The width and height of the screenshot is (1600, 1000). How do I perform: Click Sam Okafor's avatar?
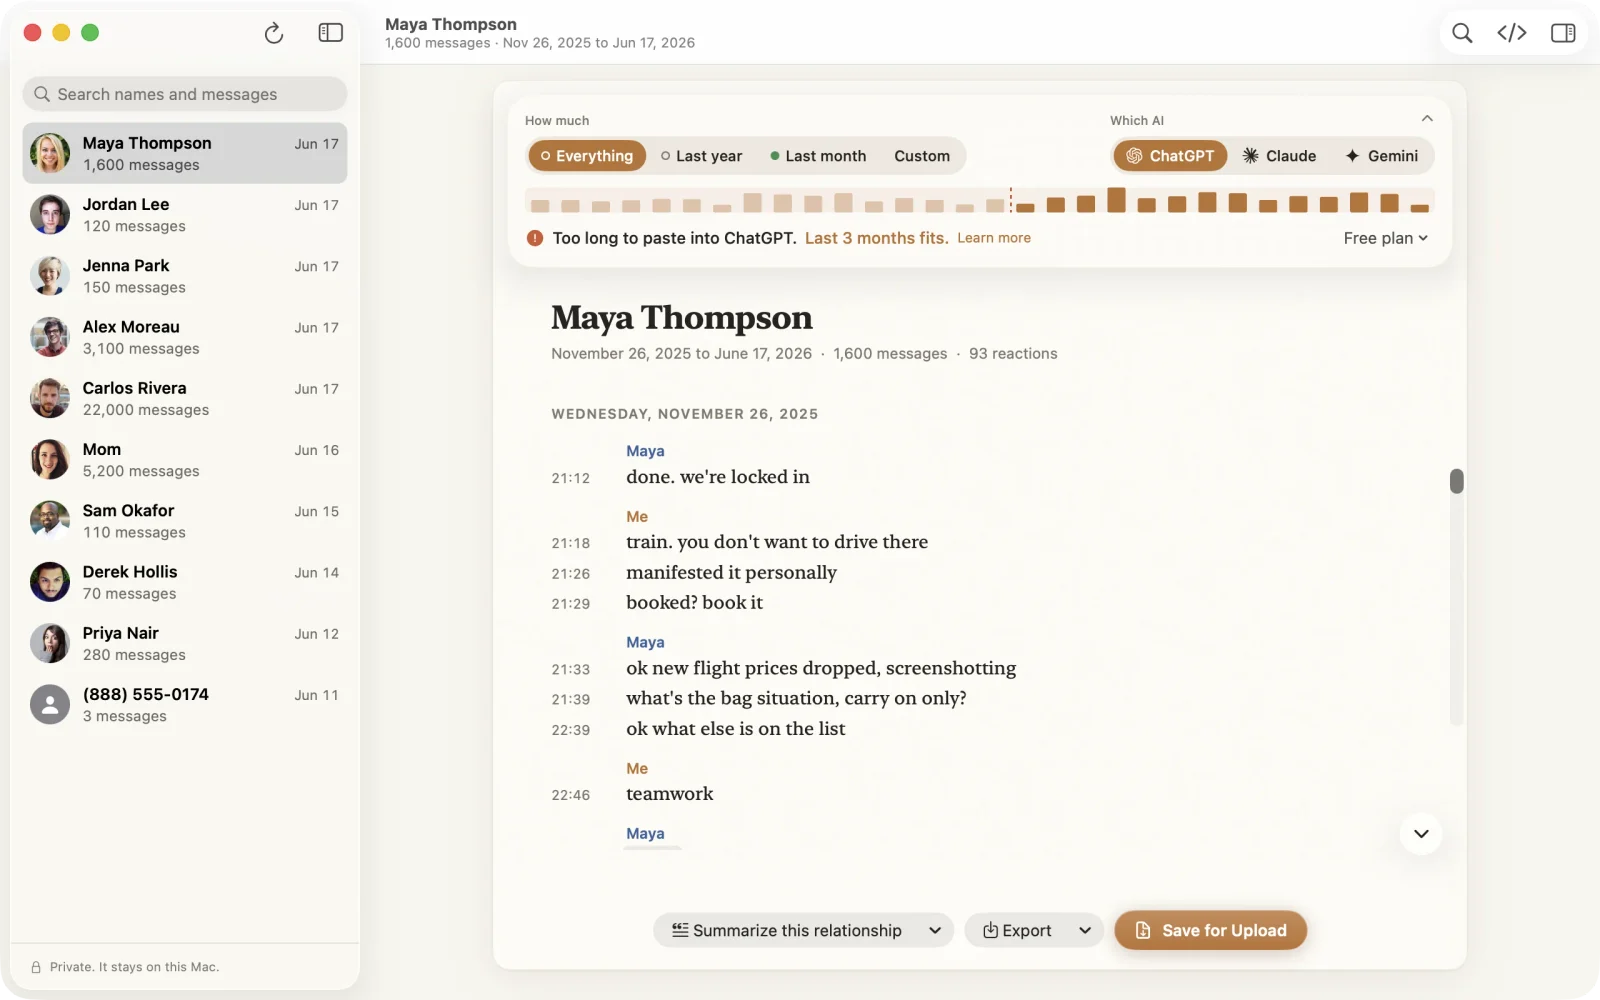[x=50, y=521]
